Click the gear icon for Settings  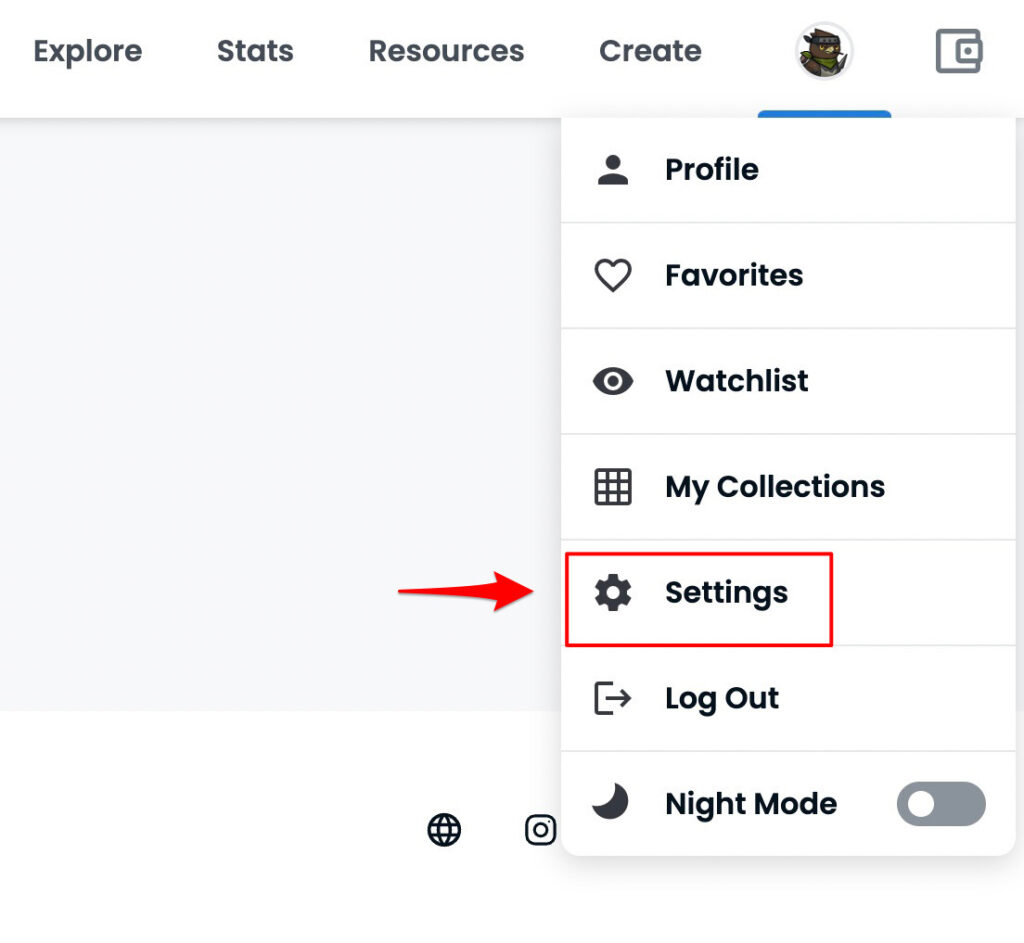coord(613,592)
